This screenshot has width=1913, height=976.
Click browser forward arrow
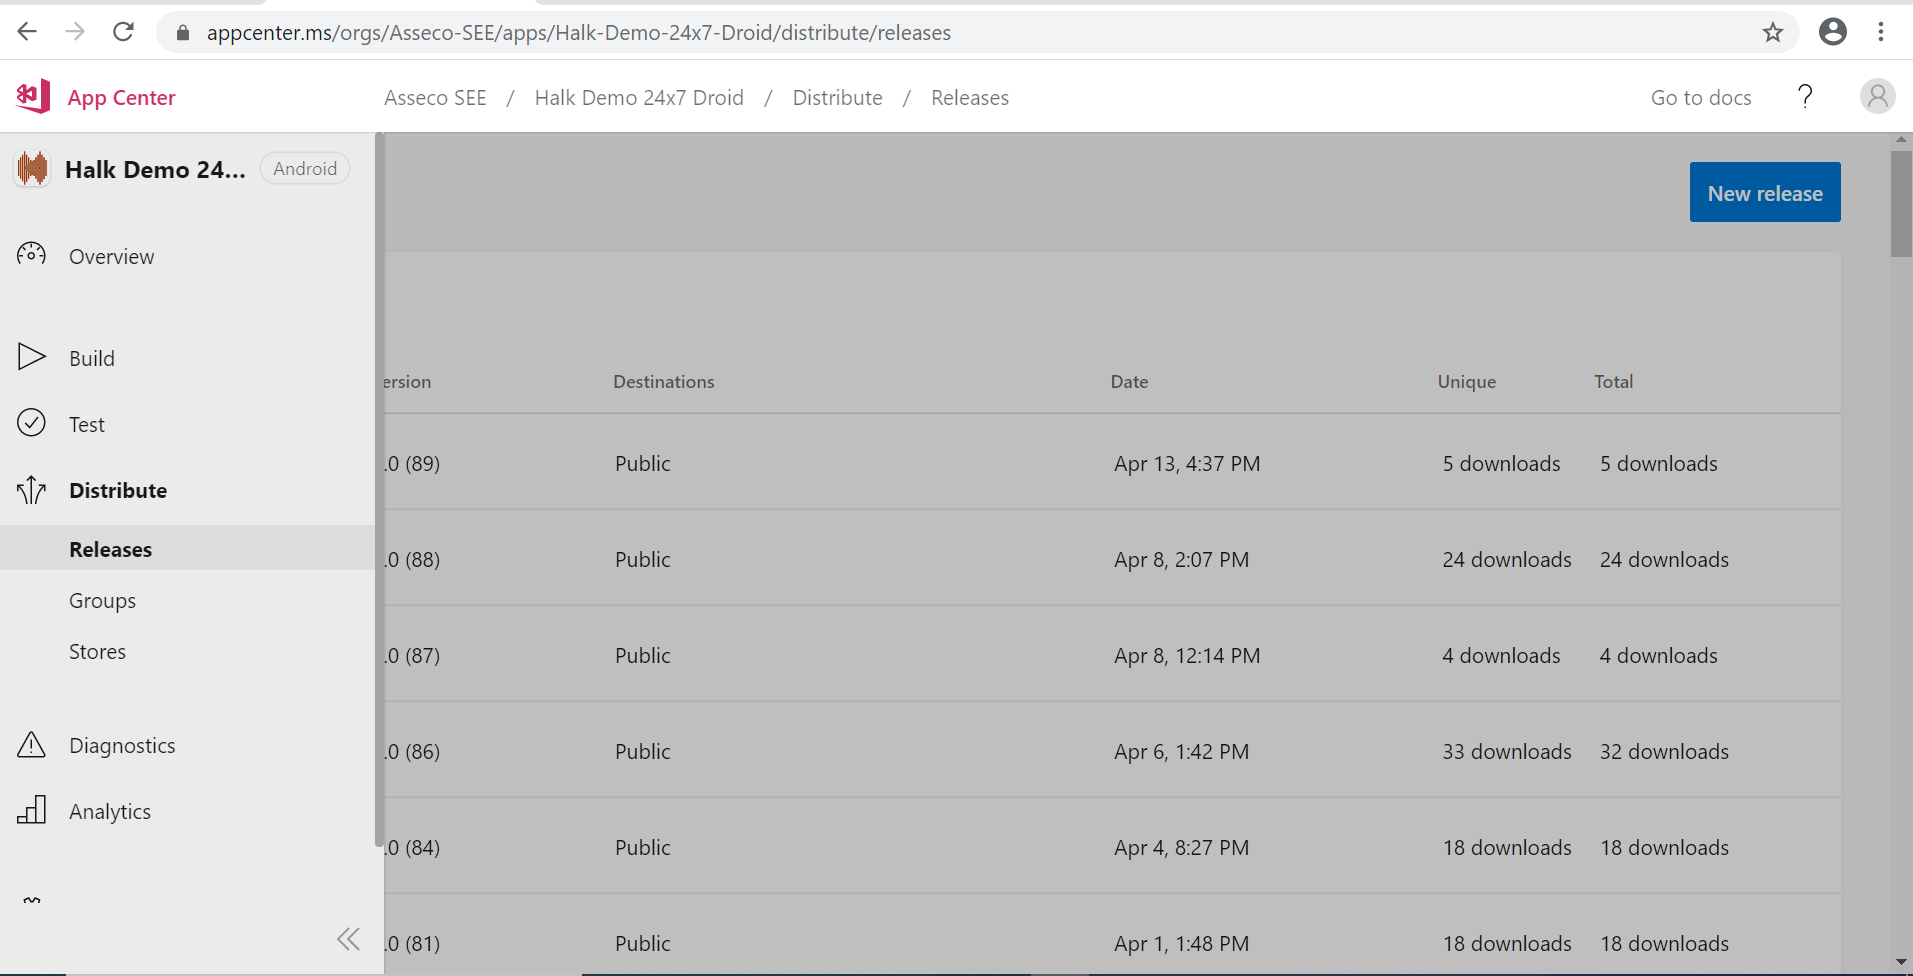pos(75,32)
